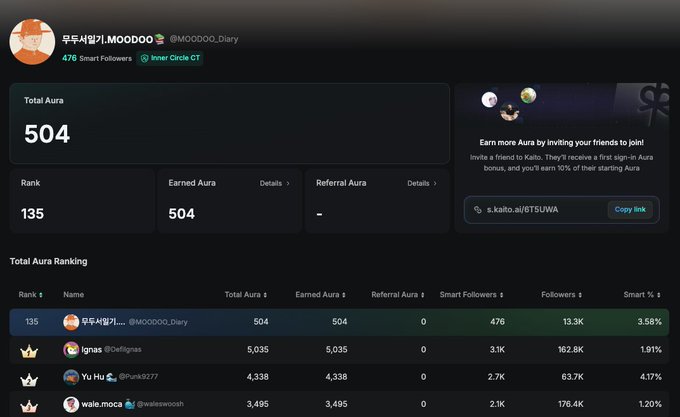This screenshot has height=417, width=680.
Task: Sort table by Smart % column
Action: coord(642,295)
